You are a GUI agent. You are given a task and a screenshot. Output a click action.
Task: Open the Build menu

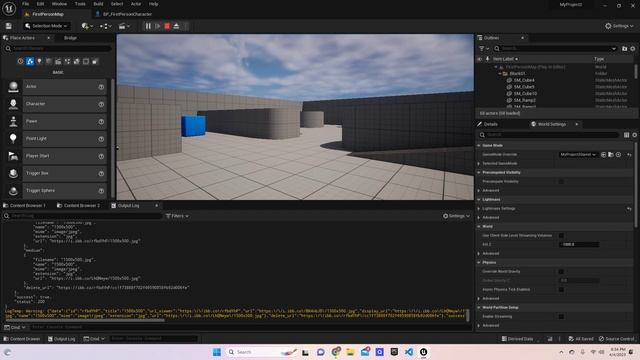tap(98, 4)
